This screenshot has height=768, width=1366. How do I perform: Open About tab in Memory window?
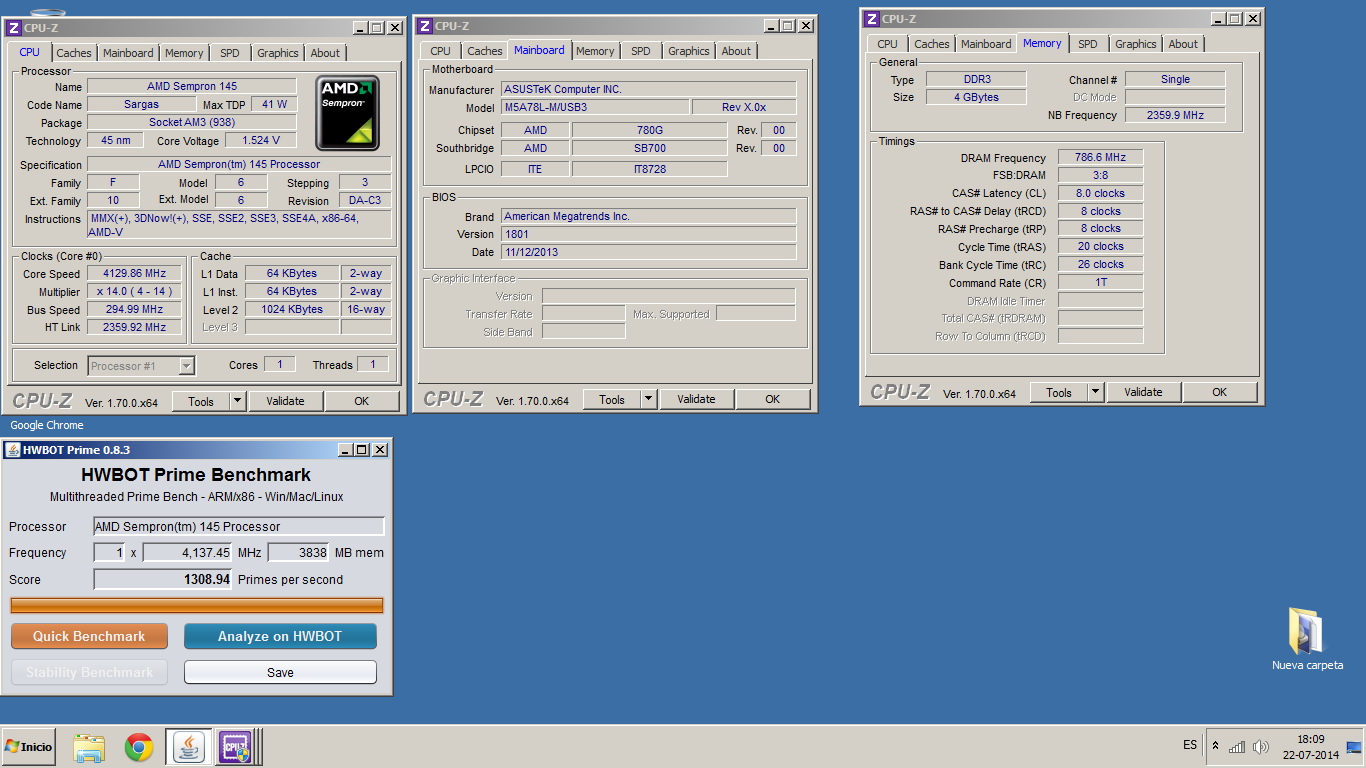[x=1183, y=44]
